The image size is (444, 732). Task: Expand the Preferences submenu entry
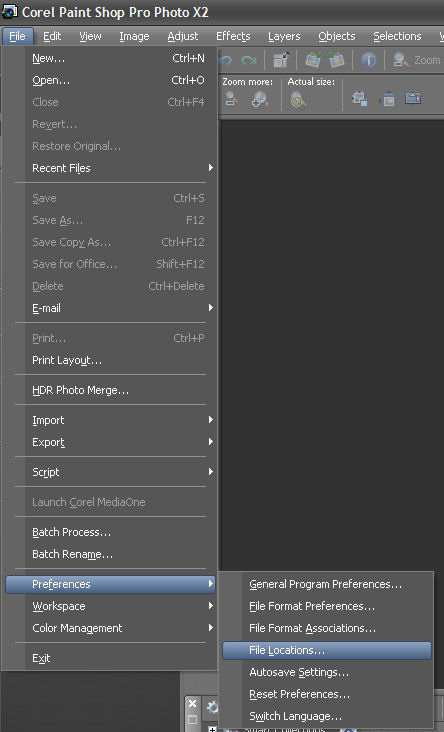click(111, 584)
